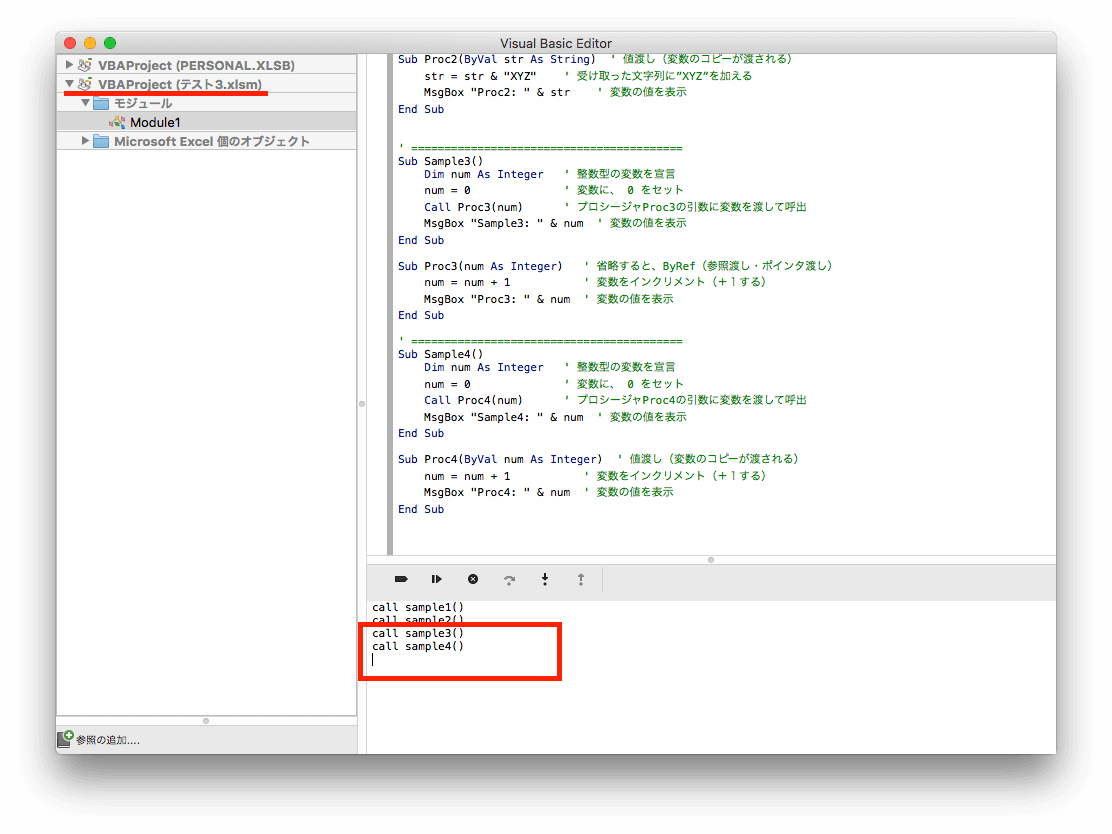Select VBAProject (テスト3.xlsm) project label

pos(179,84)
